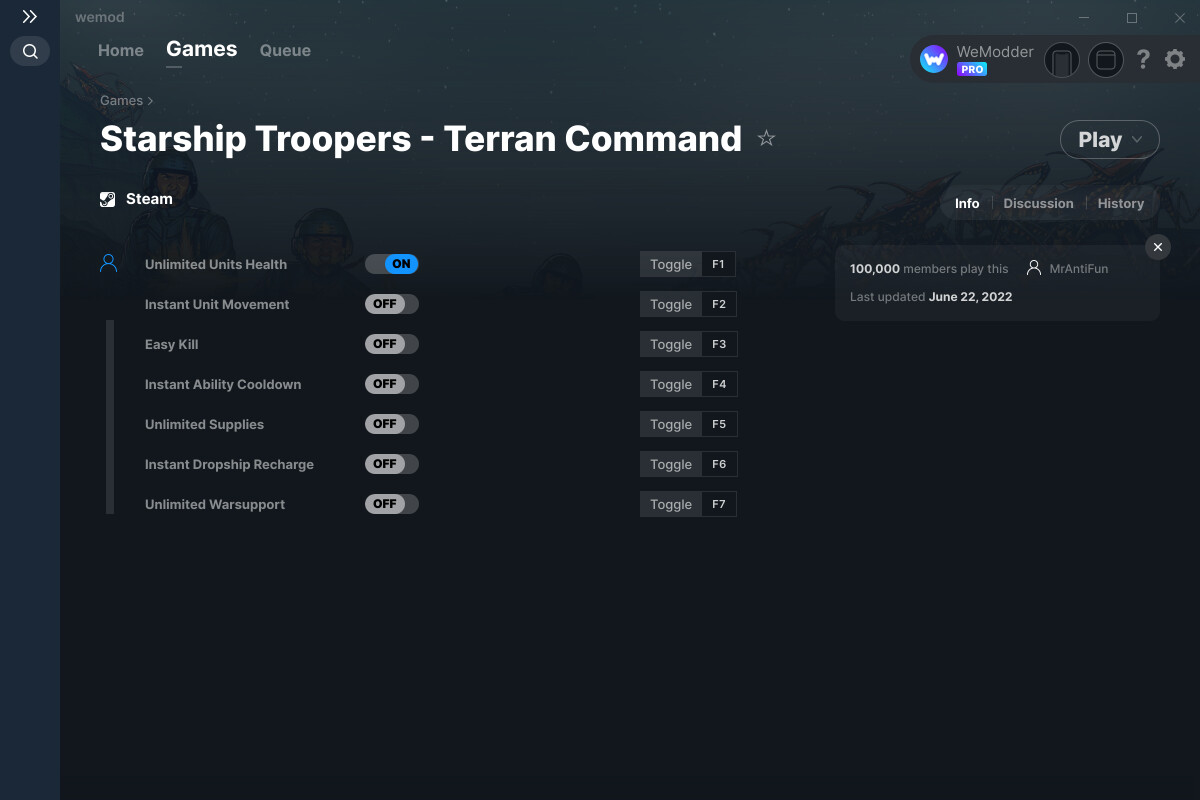Screen dimensions: 1200x800
Task: Enable Easy Kill toggle
Action: coord(392,344)
